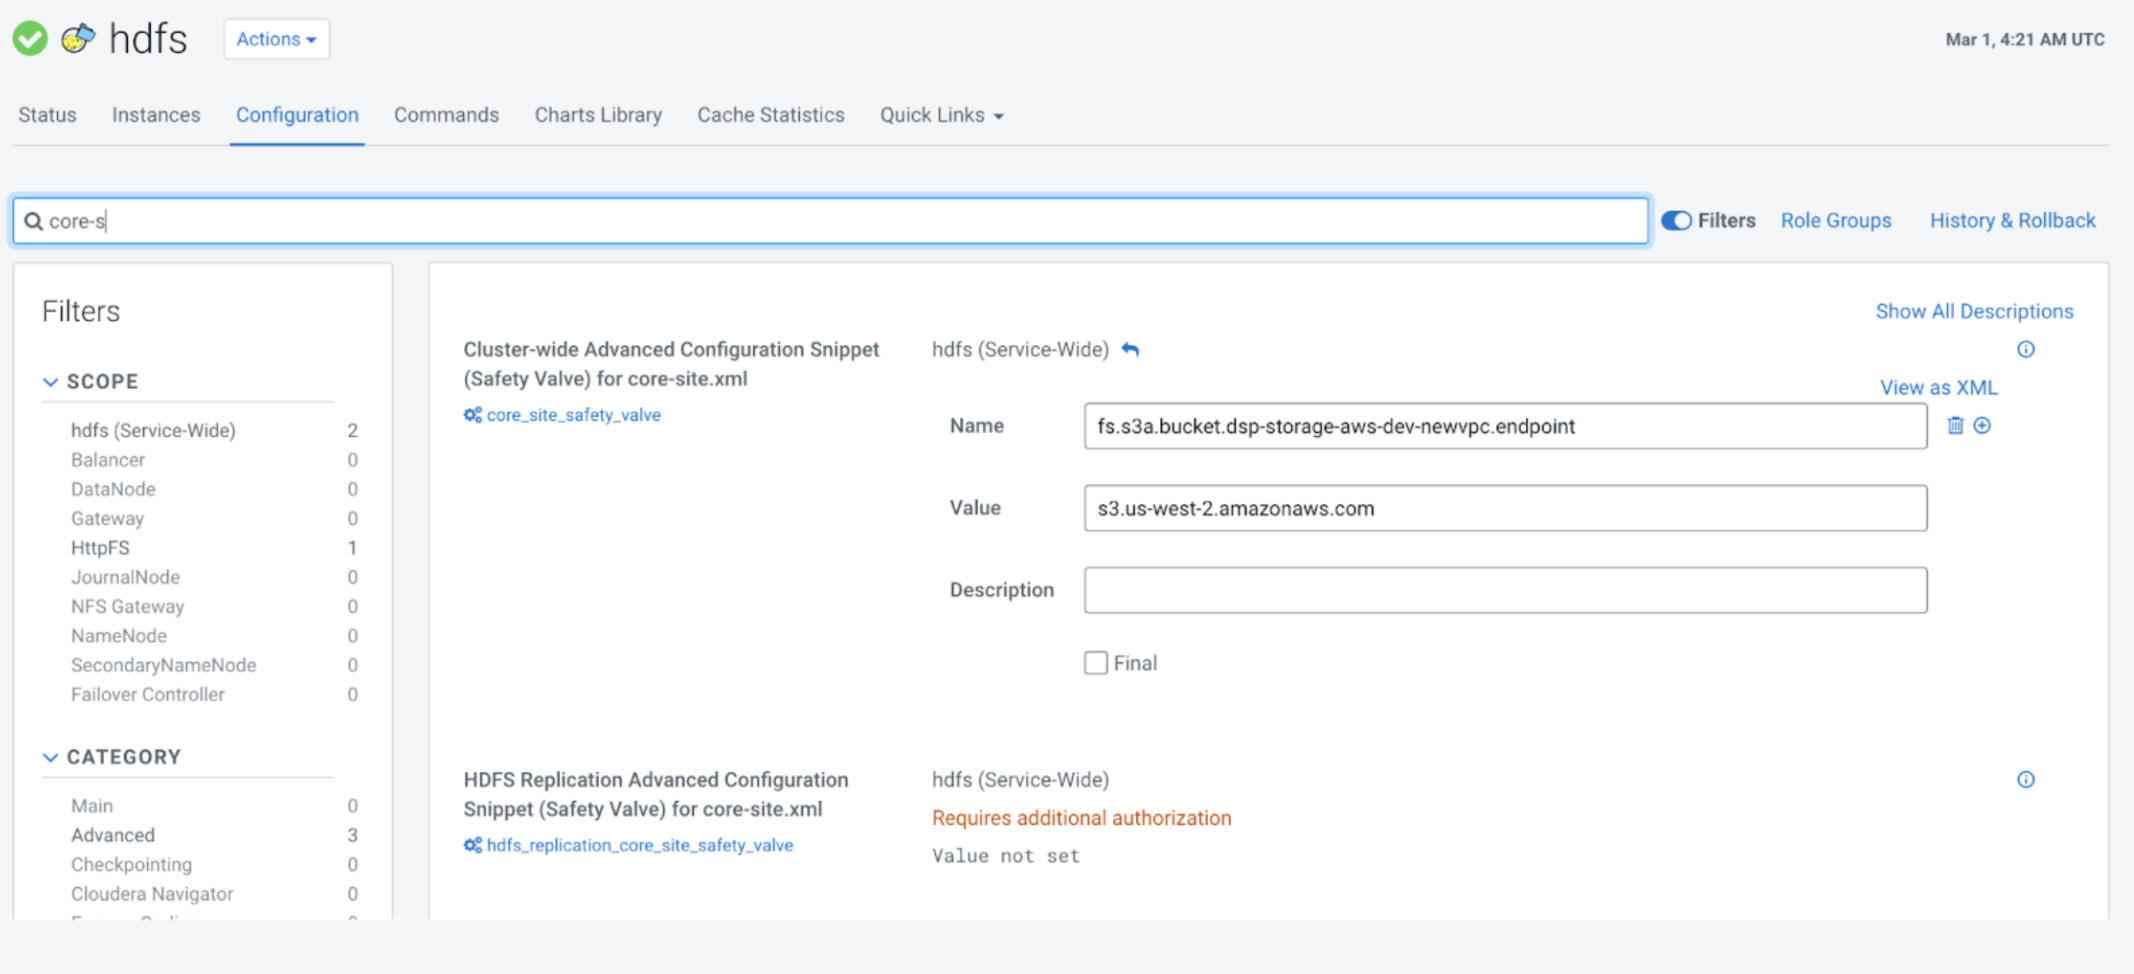This screenshot has width=2134, height=974.
Task: Open the Actions dropdown
Action: (276, 39)
